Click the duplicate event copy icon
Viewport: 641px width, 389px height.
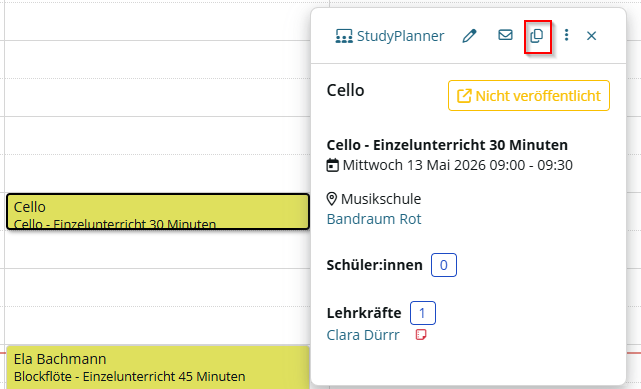click(x=537, y=36)
